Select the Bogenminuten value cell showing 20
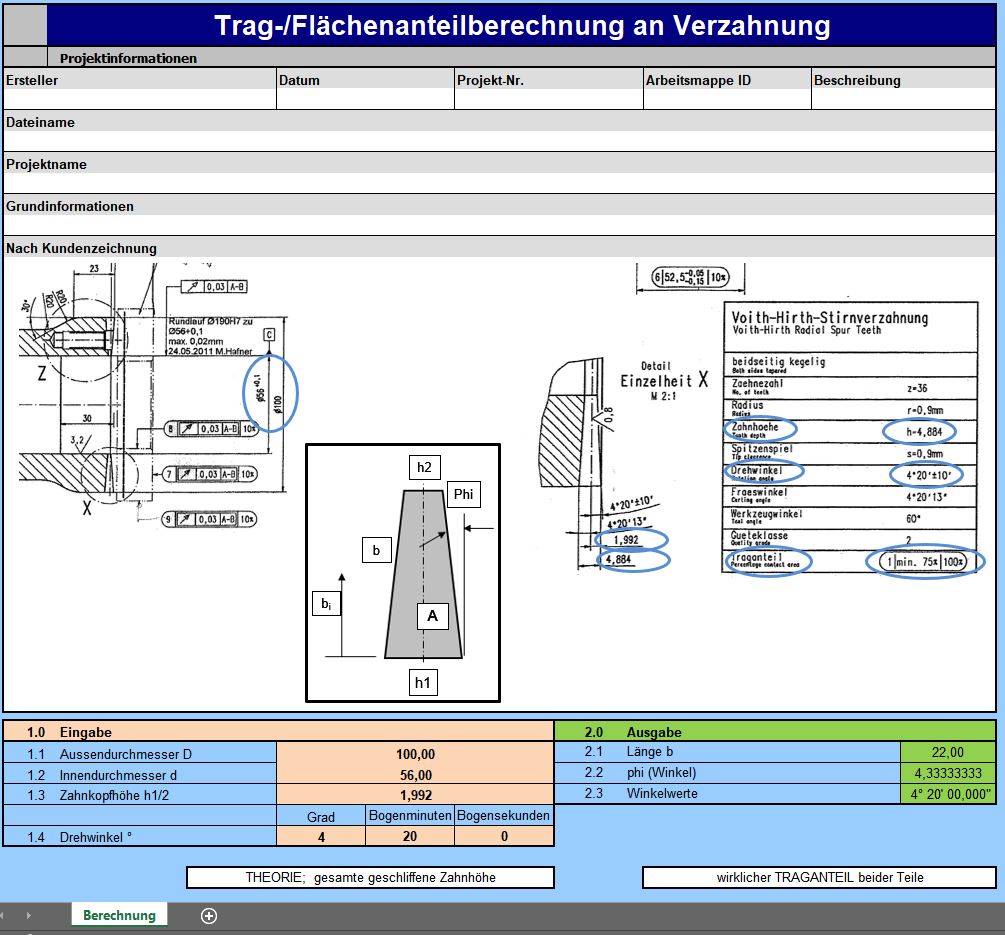 pos(410,836)
